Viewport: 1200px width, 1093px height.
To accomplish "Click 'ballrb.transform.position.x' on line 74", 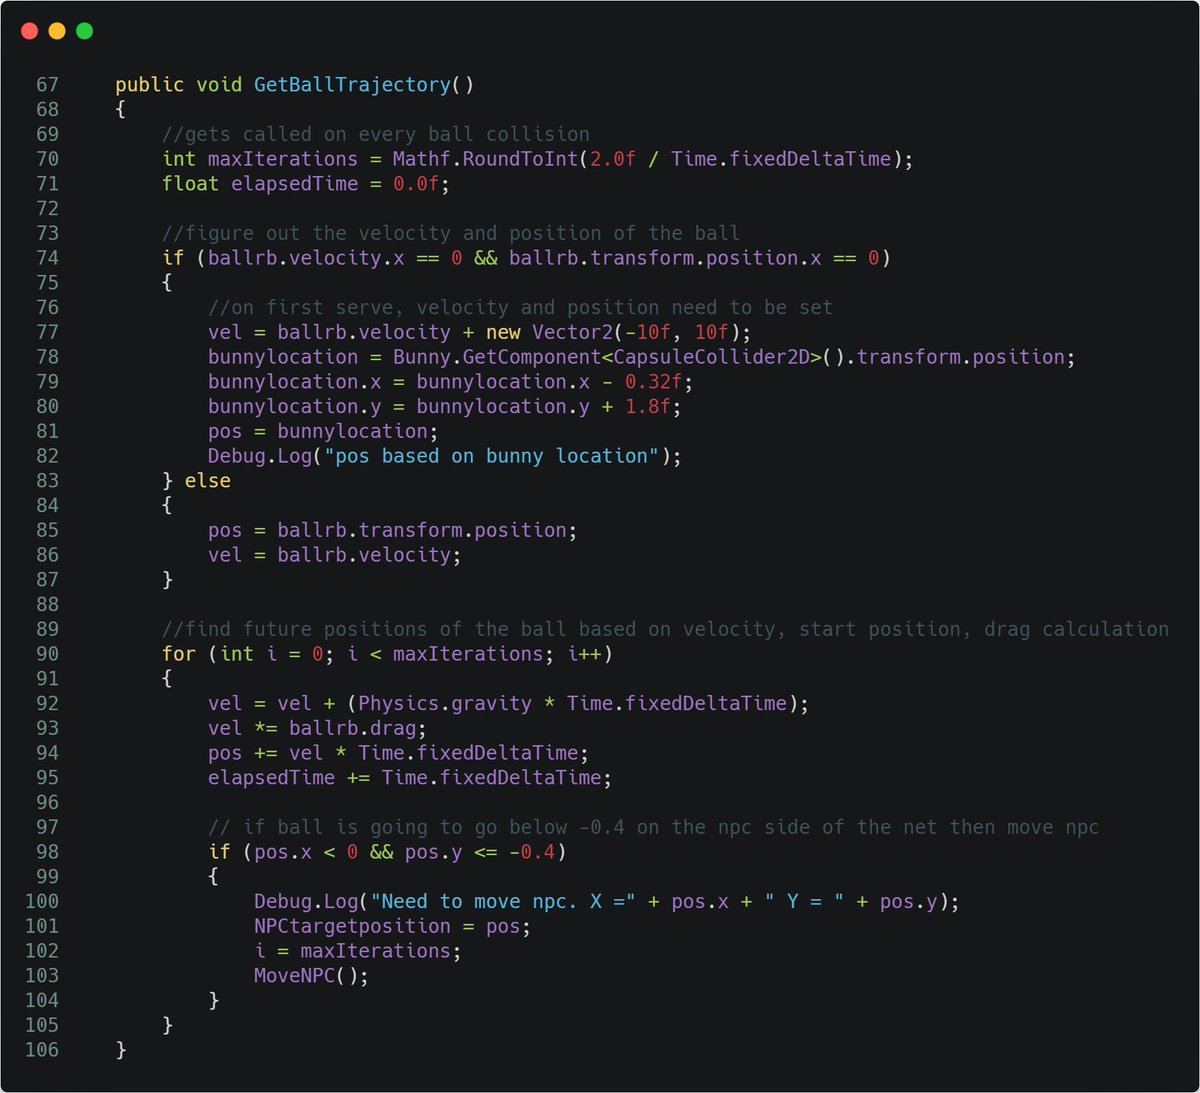I will click(x=665, y=258).
